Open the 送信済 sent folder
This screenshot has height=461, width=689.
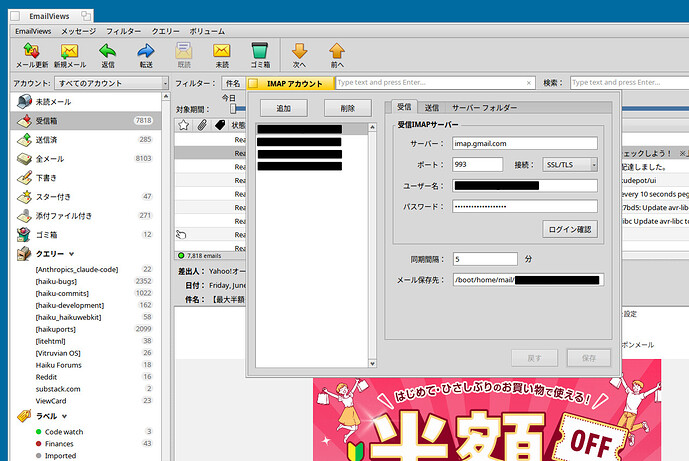tap(86, 139)
